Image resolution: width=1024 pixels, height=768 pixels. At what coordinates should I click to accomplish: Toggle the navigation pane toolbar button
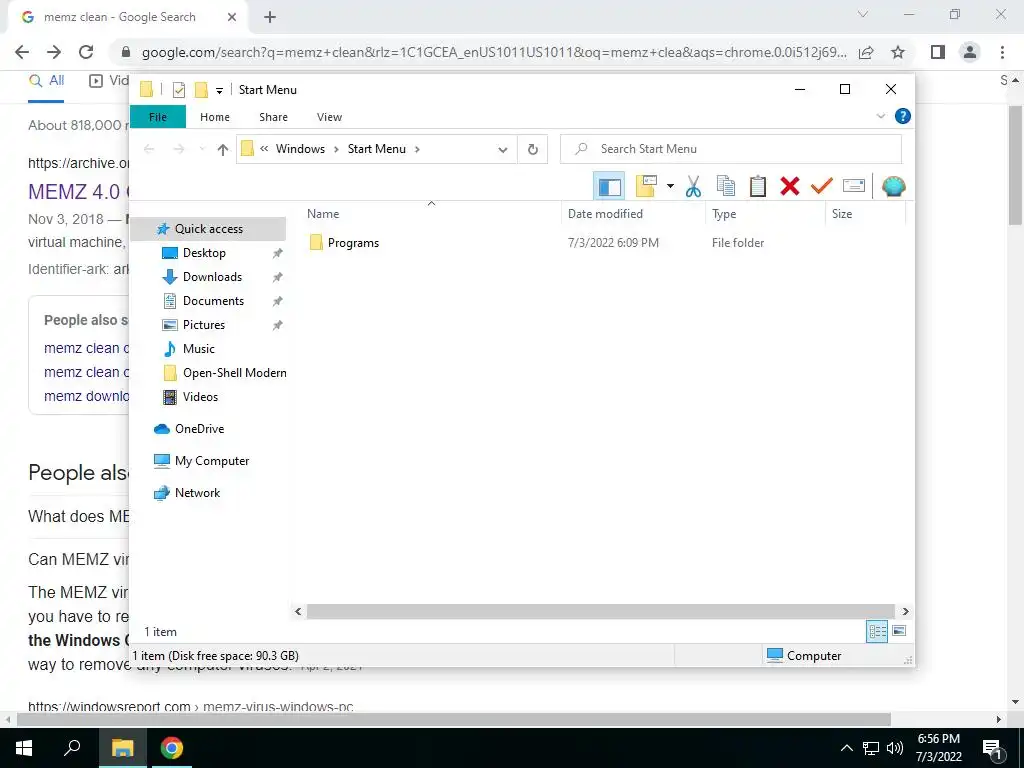point(609,186)
